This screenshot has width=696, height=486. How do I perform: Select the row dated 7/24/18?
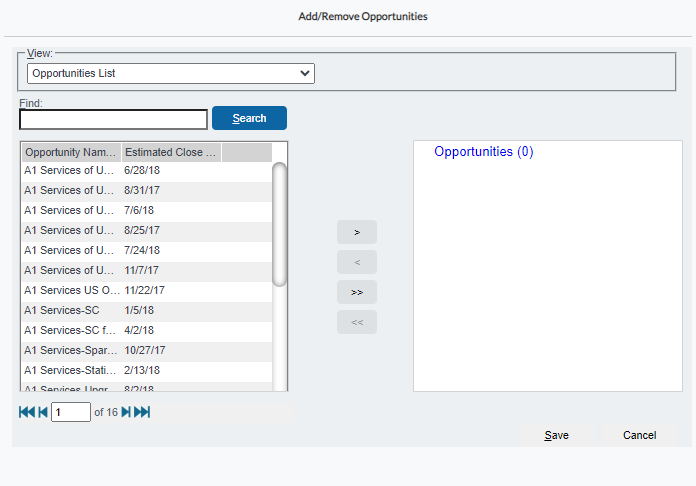(146, 250)
